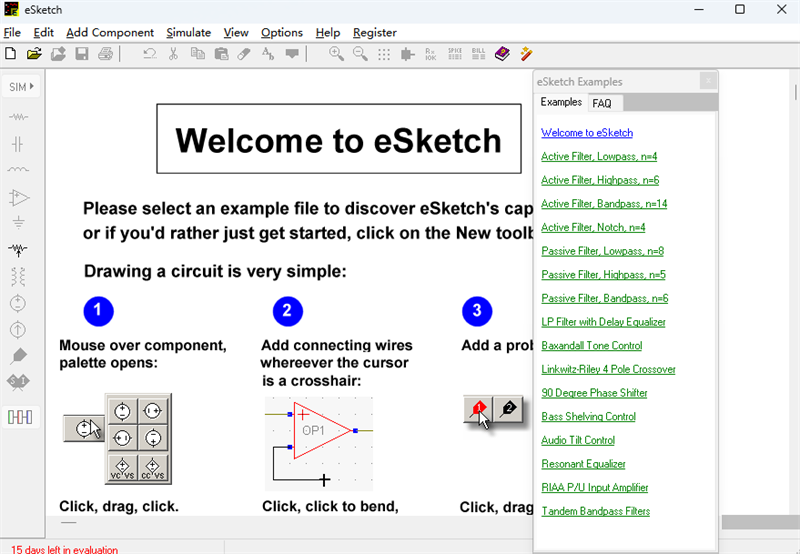The width and height of the screenshot is (800, 554).
Task: Open the Edit menu
Action: click(x=43, y=33)
